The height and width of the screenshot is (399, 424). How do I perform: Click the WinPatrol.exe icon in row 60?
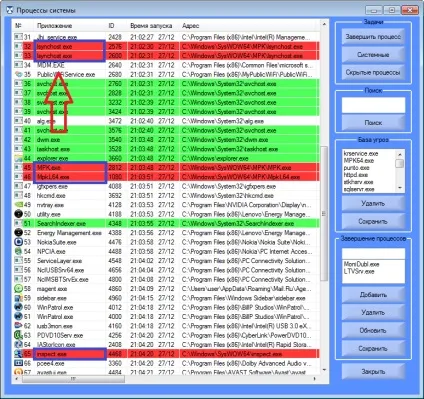click(x=19, y=307)
